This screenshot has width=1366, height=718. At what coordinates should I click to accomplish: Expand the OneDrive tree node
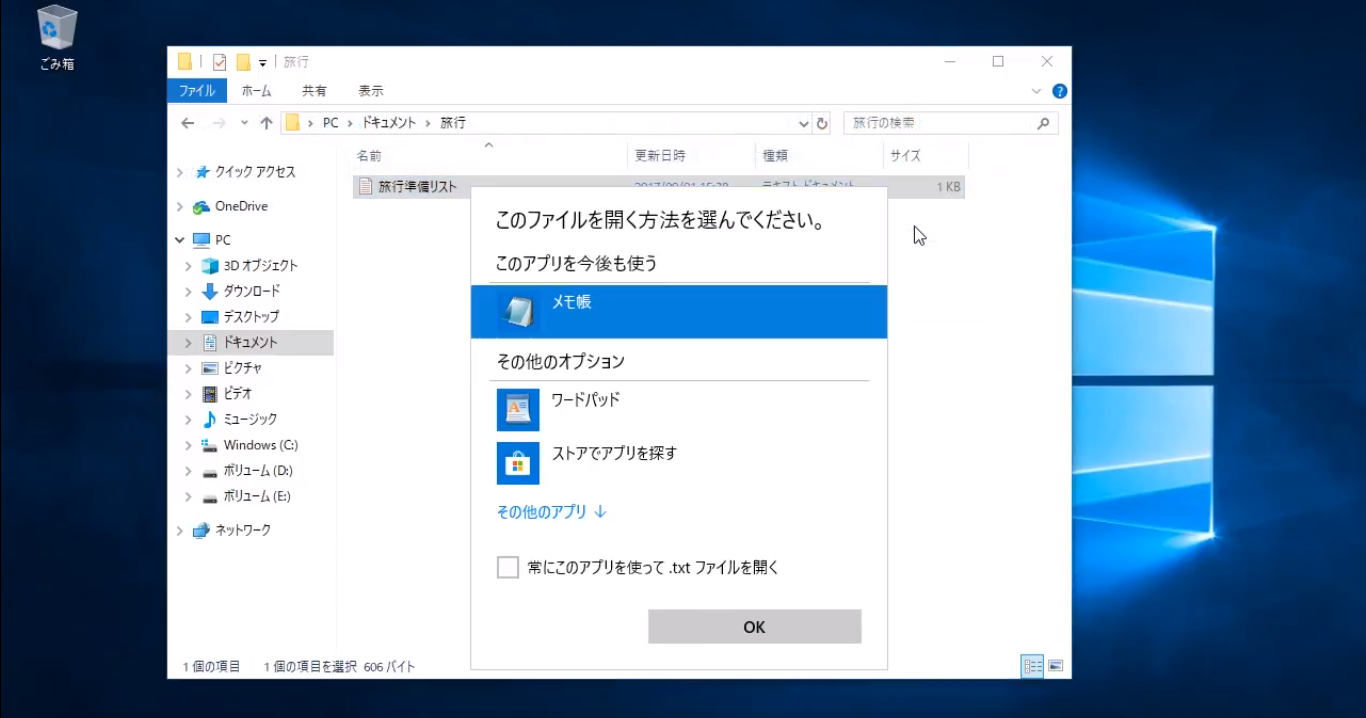[x=180, y=207]
